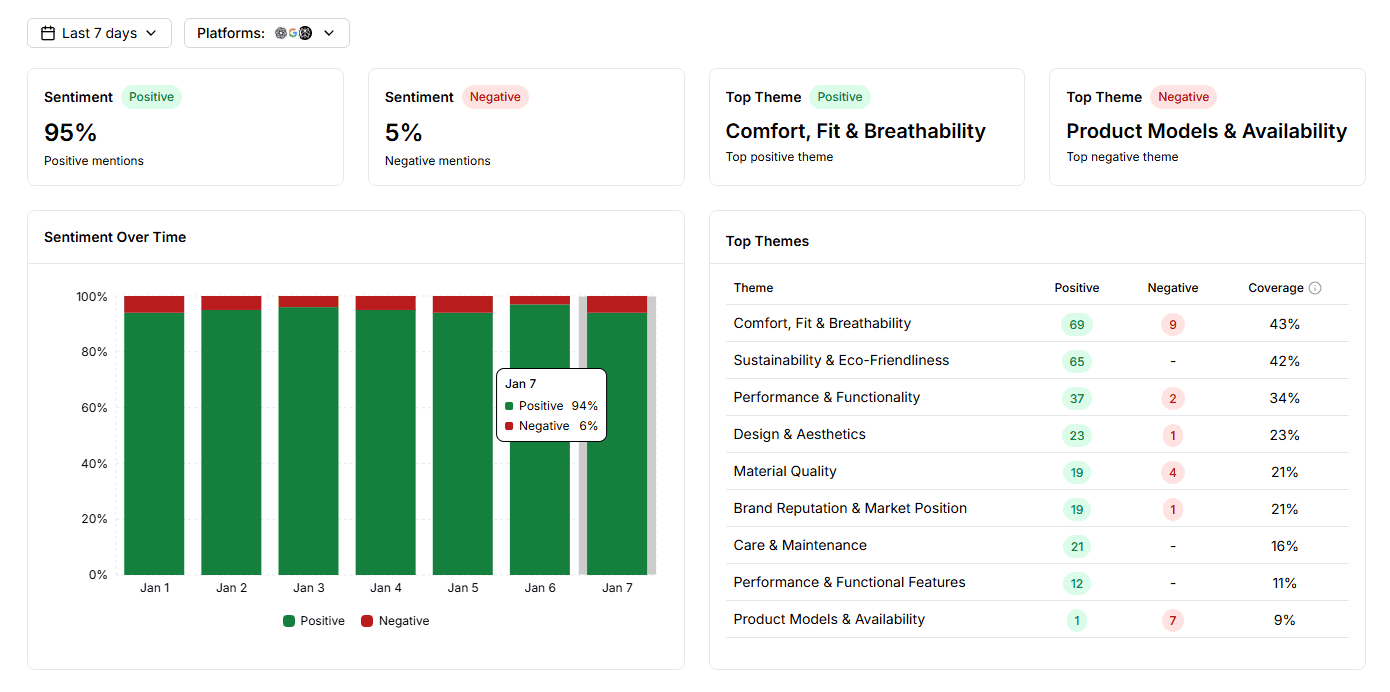Screen dimensions: 1390x692
Task: Click the Product Models & Availability theme
Action: click(x=828, y=619)
